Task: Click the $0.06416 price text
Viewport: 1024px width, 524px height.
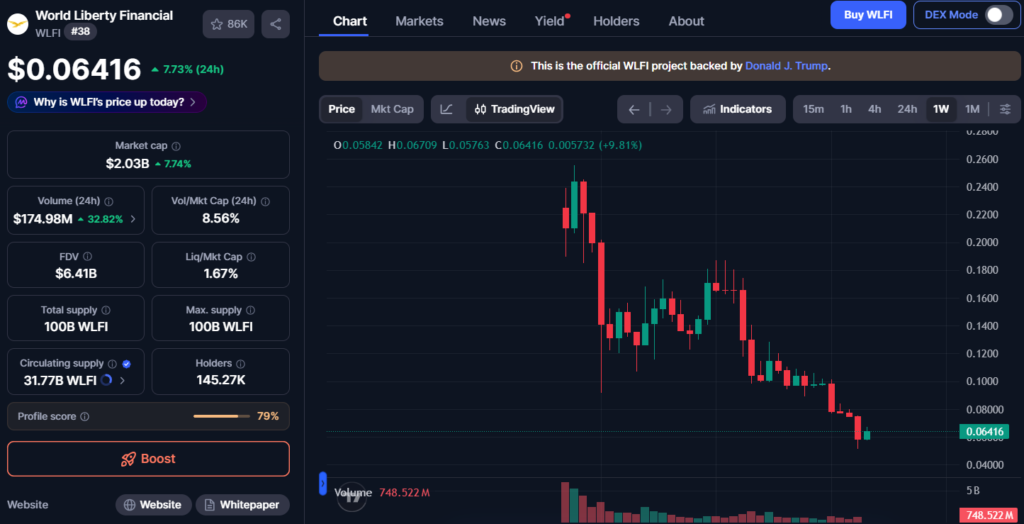Action: pyautogui.click(x=74, y=69)
